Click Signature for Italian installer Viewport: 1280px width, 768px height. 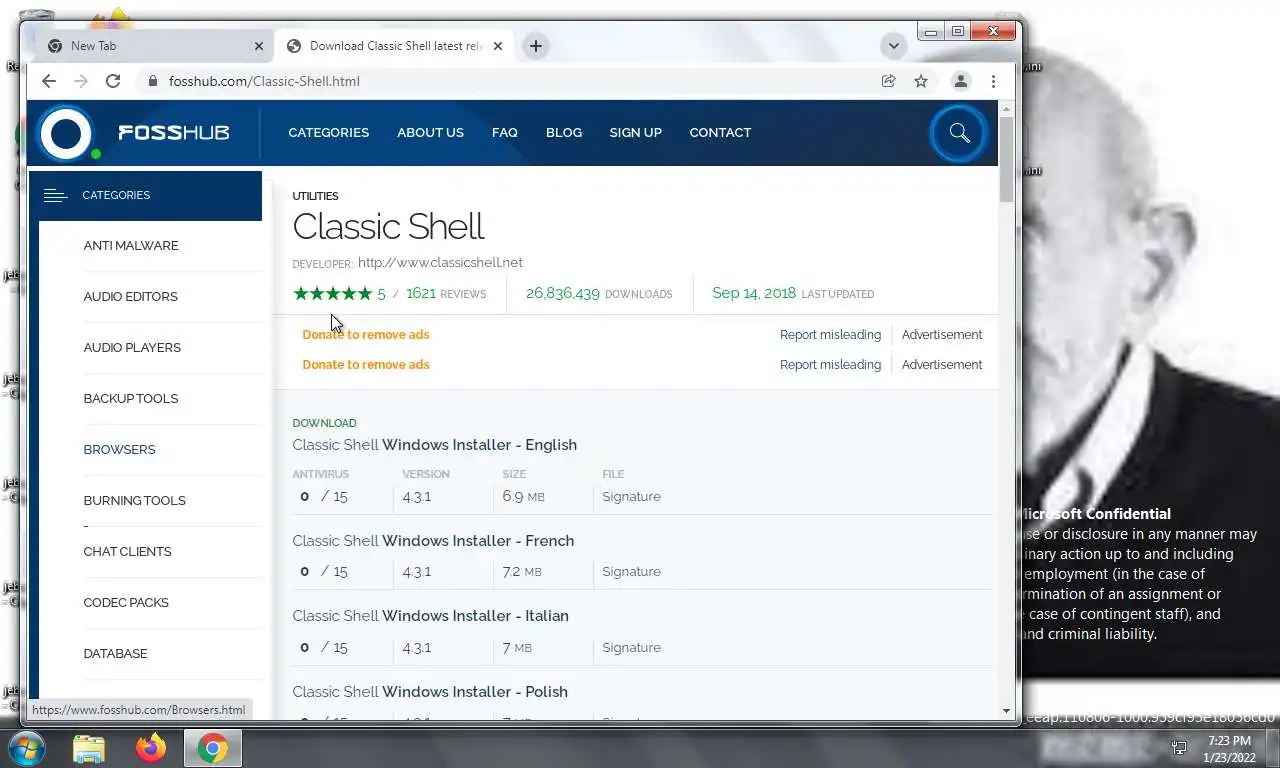pyautogui.click(x=631, y=647)
